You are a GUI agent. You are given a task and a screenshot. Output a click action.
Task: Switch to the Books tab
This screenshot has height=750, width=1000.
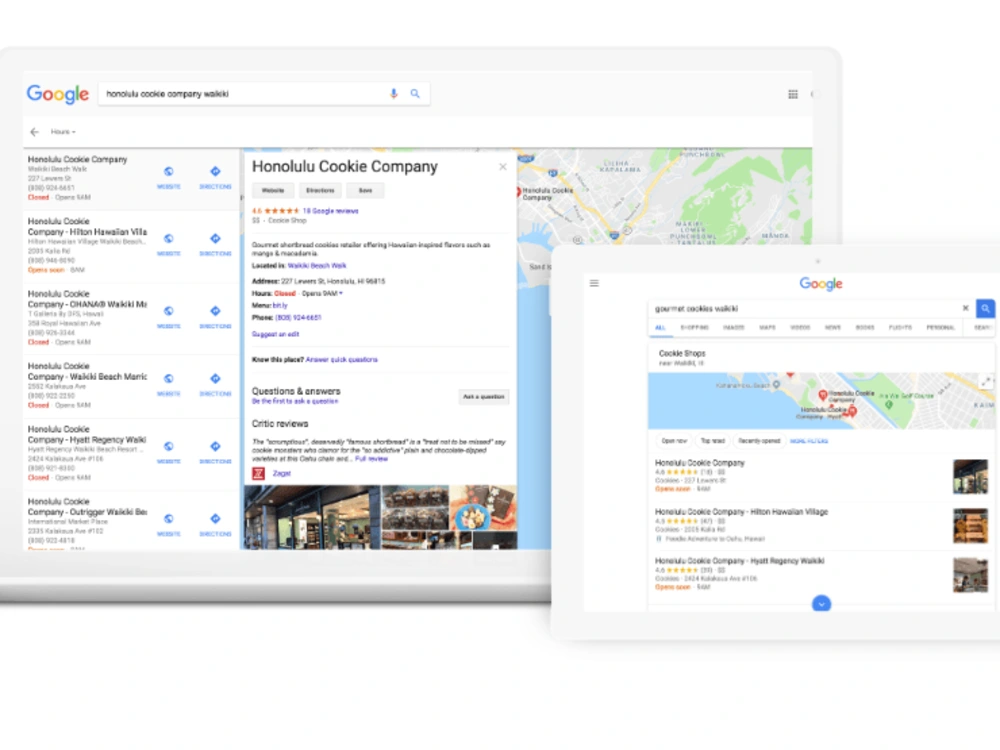[865, 328]
